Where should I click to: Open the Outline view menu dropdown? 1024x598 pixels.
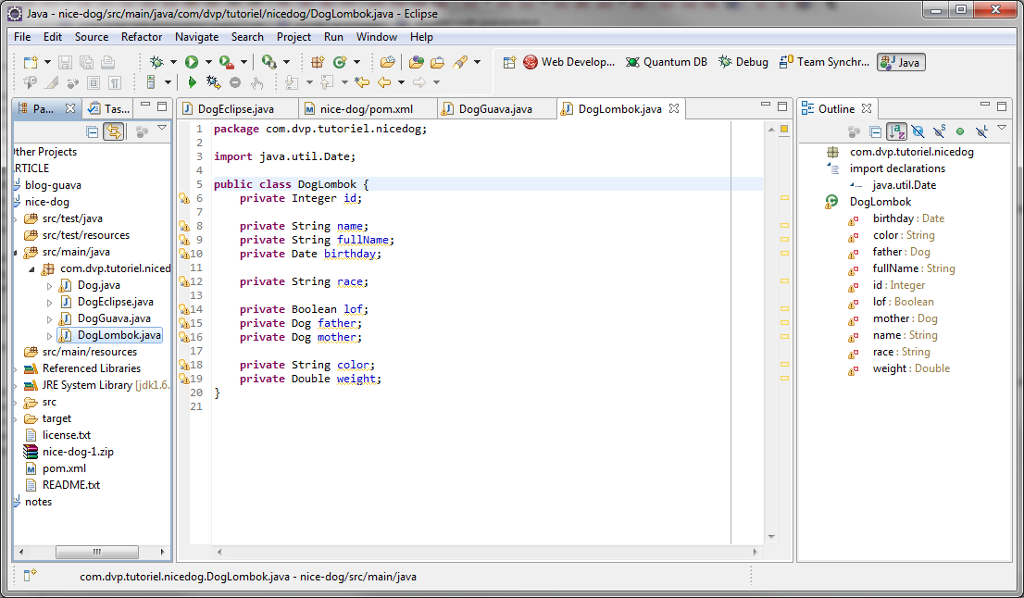1003,129
